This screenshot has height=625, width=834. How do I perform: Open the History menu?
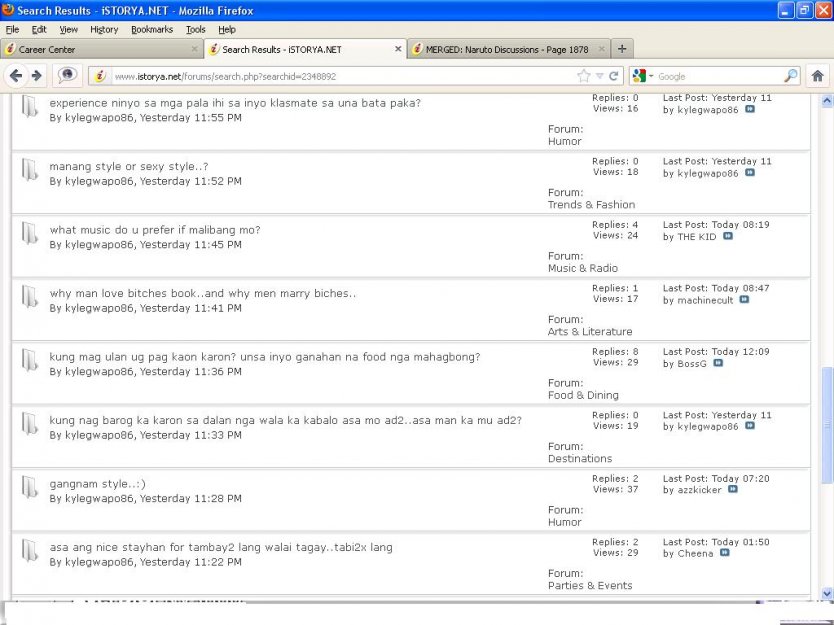click(104, 30)
